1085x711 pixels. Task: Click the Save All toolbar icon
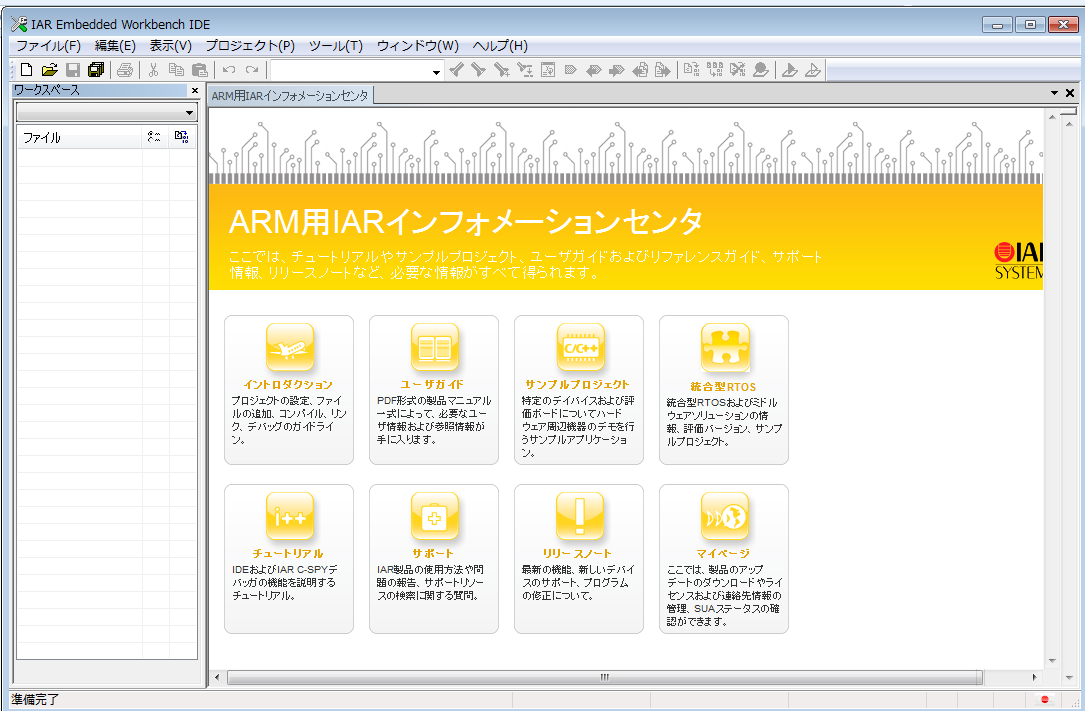[94, 69]
